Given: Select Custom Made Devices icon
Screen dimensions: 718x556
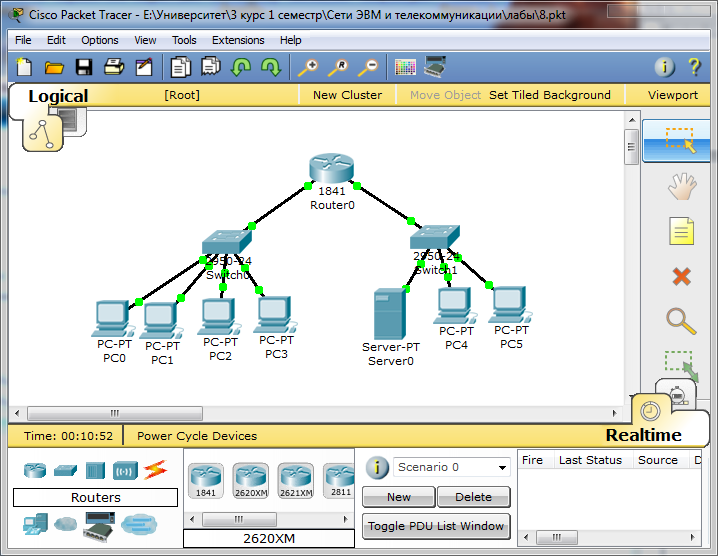Looking at the screenshot, I should click(x=98, y=527).
